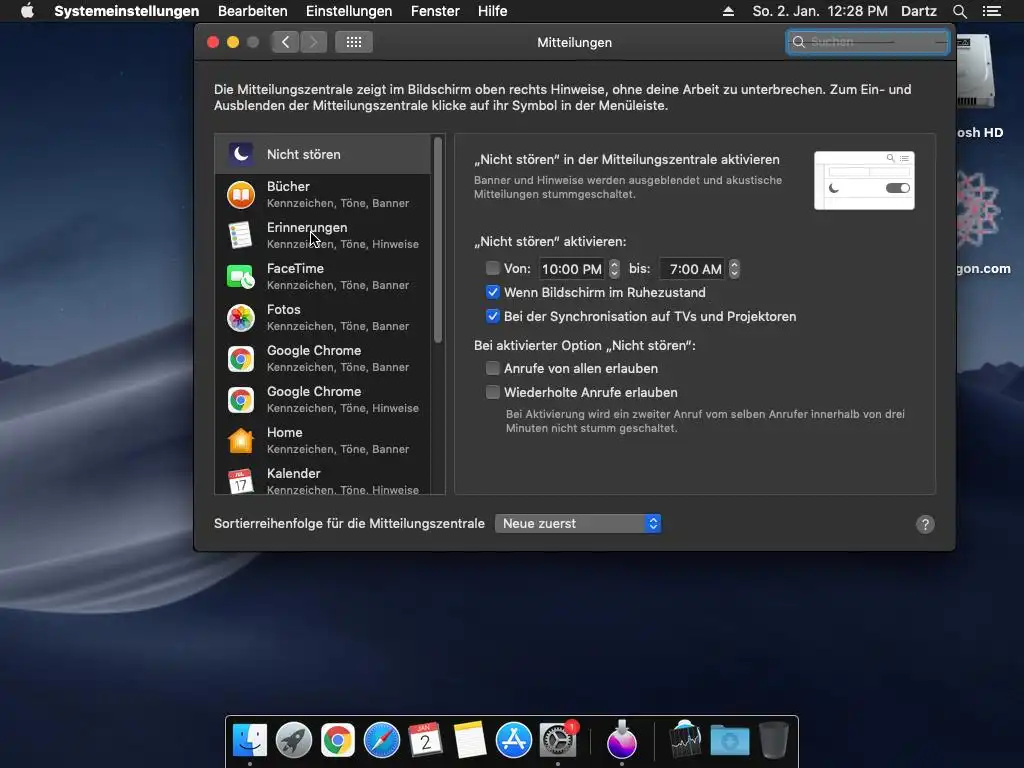Go forward with the right chevron button
Screen dimensions: 1024x768
313,42
